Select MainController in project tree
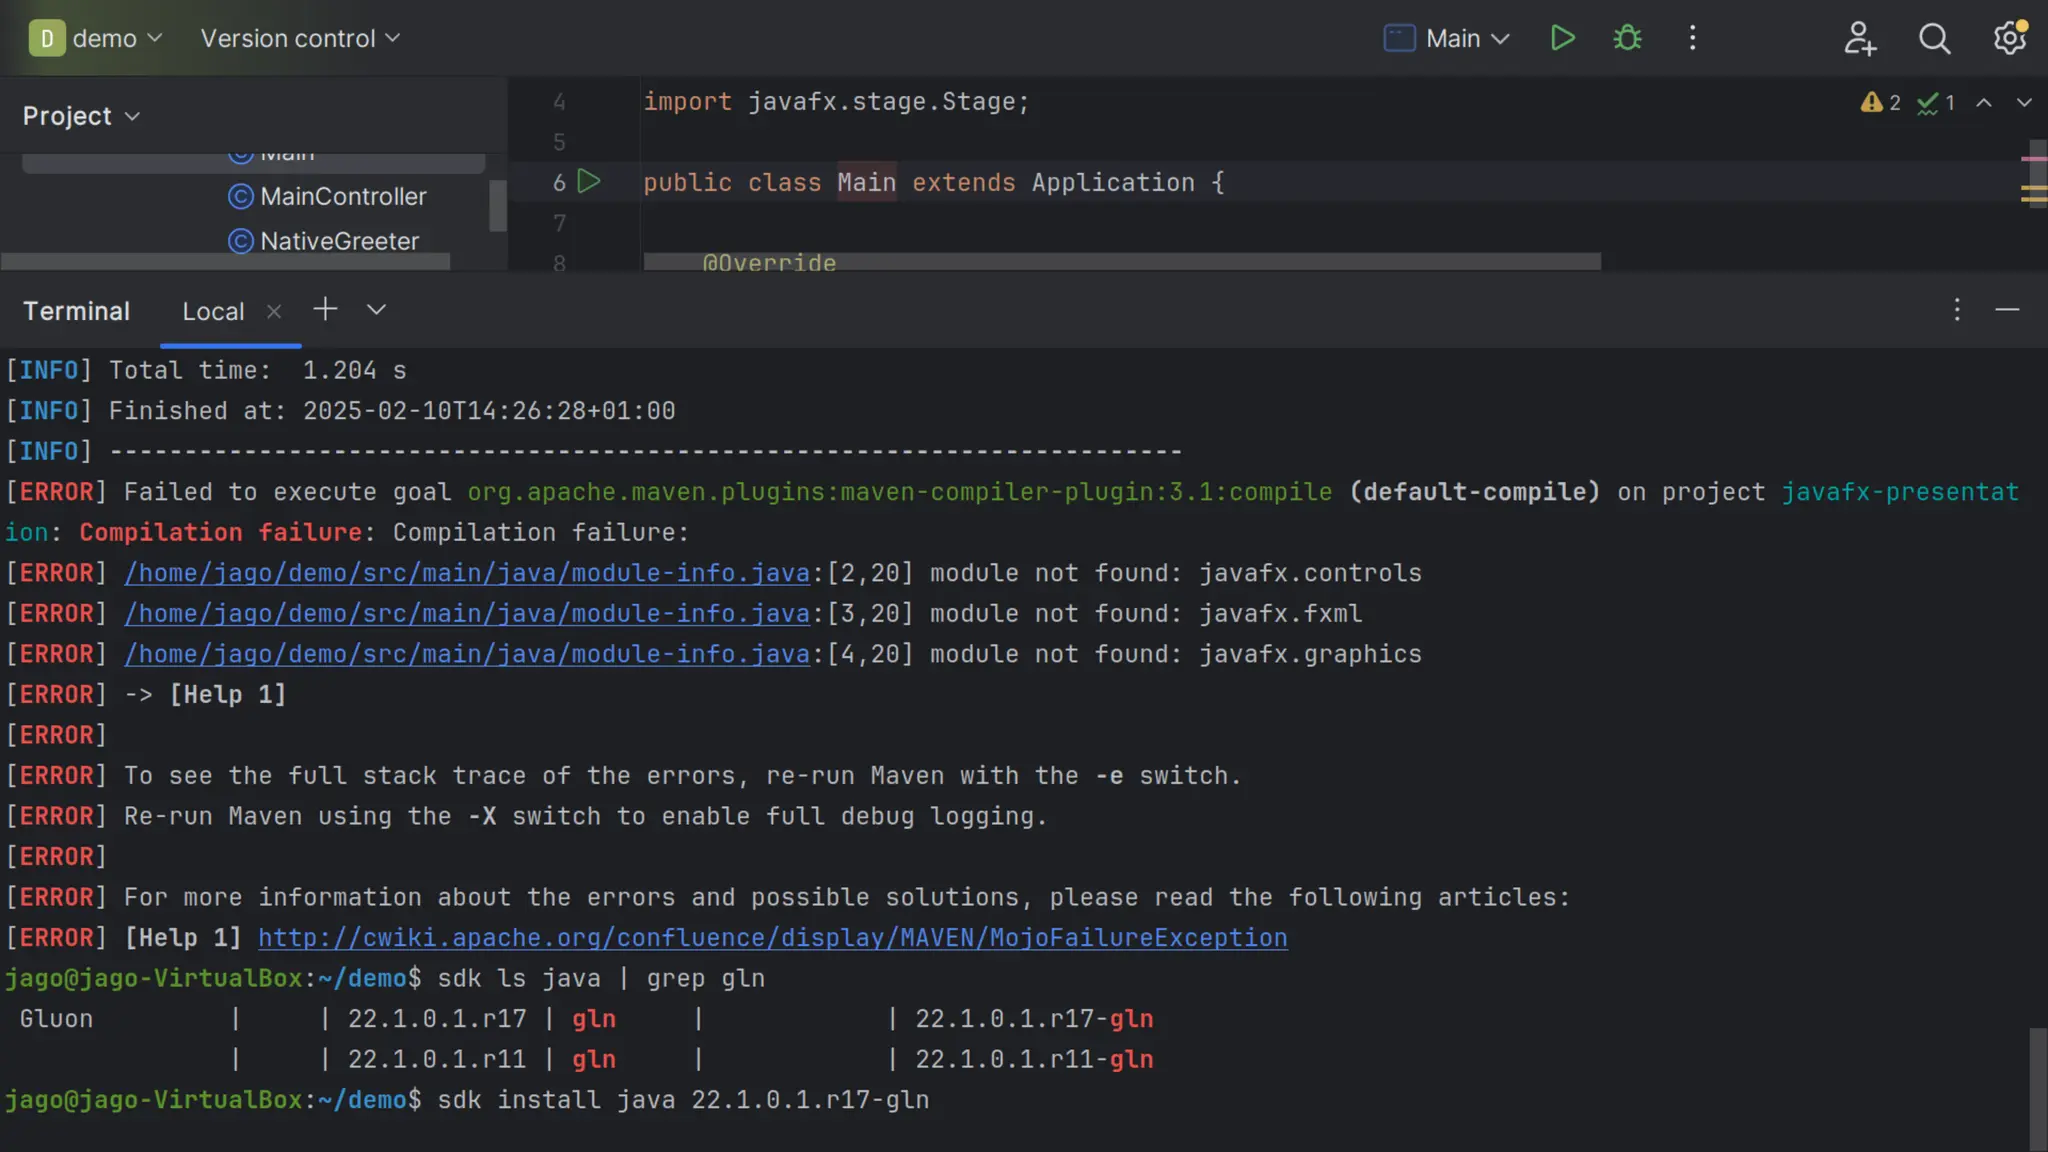The height and width of the screenshot is (1152, 2048). tap(342, 196)
